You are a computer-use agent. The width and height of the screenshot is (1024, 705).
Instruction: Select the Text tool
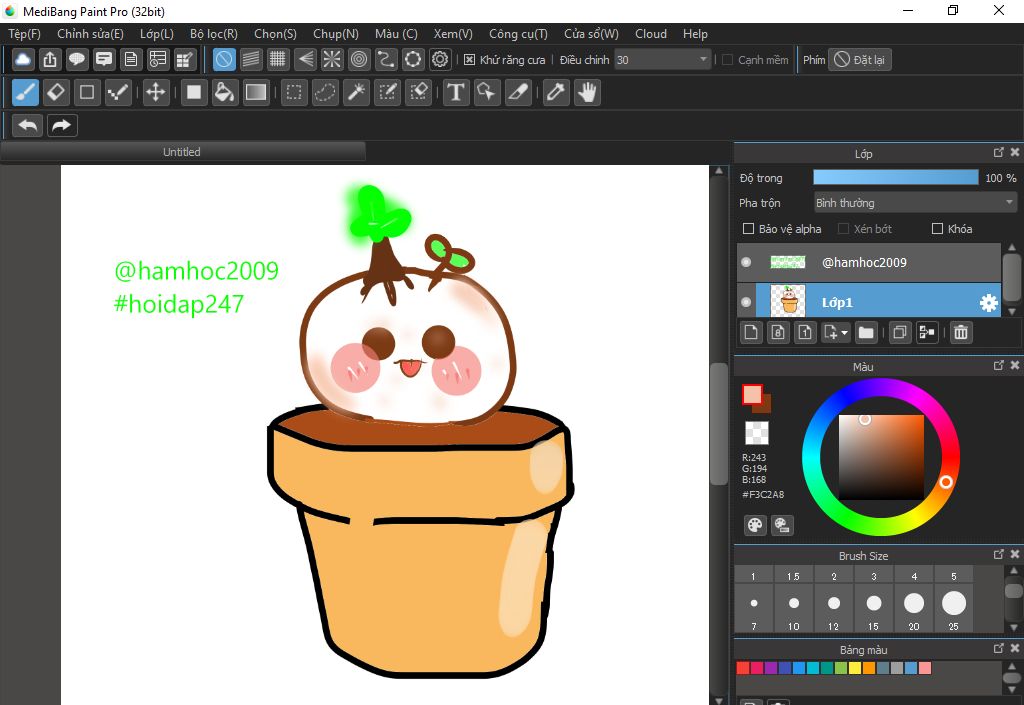click(x=456, y=92)
